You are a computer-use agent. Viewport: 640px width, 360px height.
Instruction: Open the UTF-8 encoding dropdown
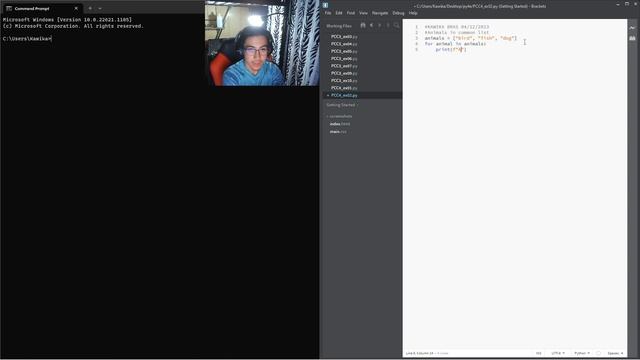point(558,353)
